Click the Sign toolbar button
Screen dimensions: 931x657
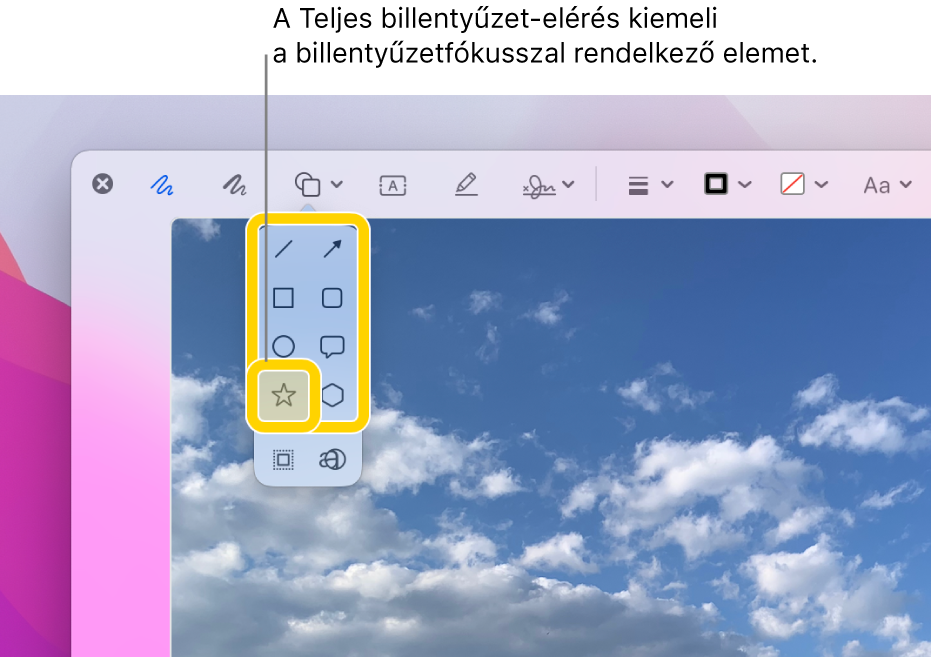coord(541,184)
